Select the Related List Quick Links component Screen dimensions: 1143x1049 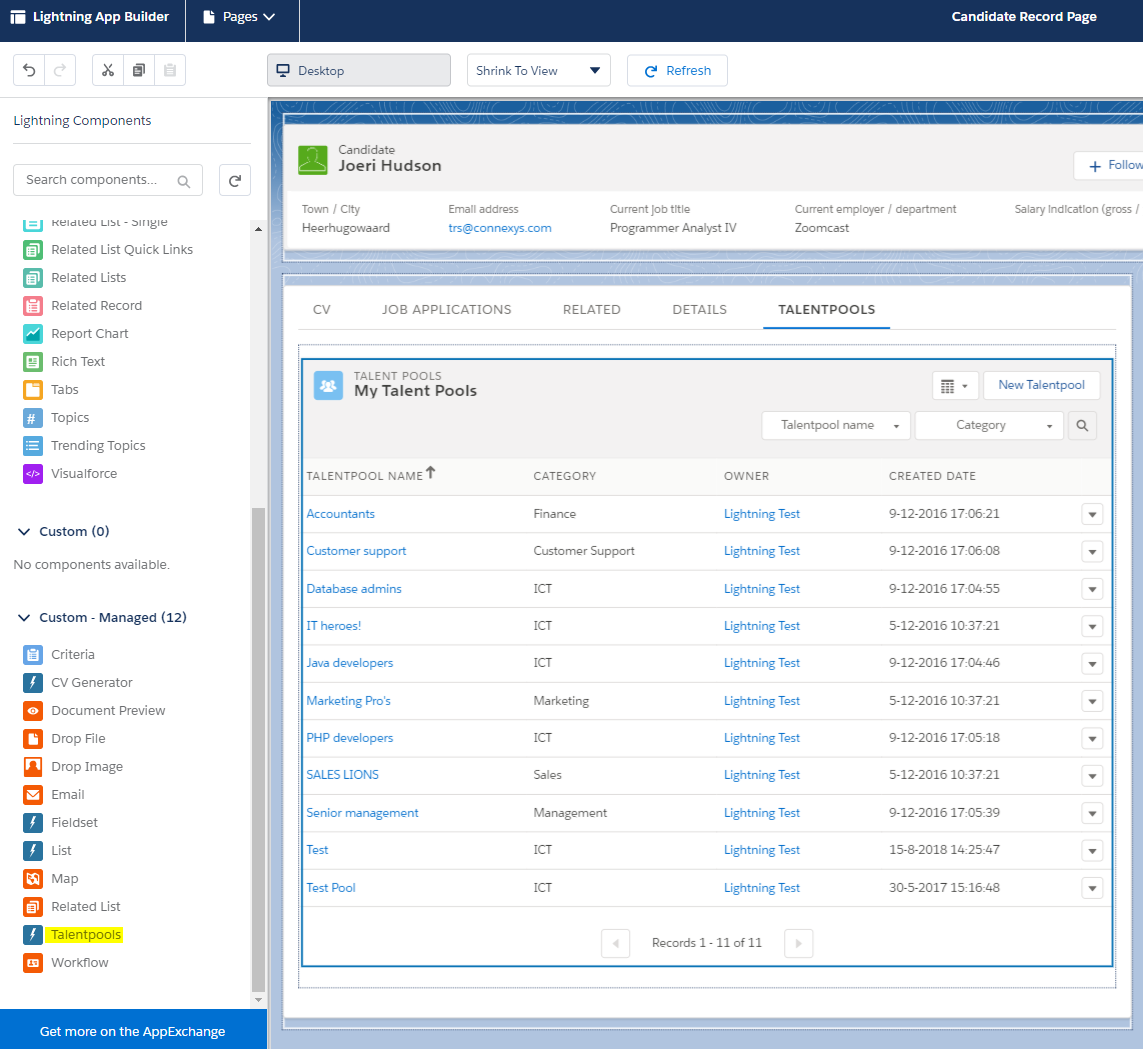[108, 250]
